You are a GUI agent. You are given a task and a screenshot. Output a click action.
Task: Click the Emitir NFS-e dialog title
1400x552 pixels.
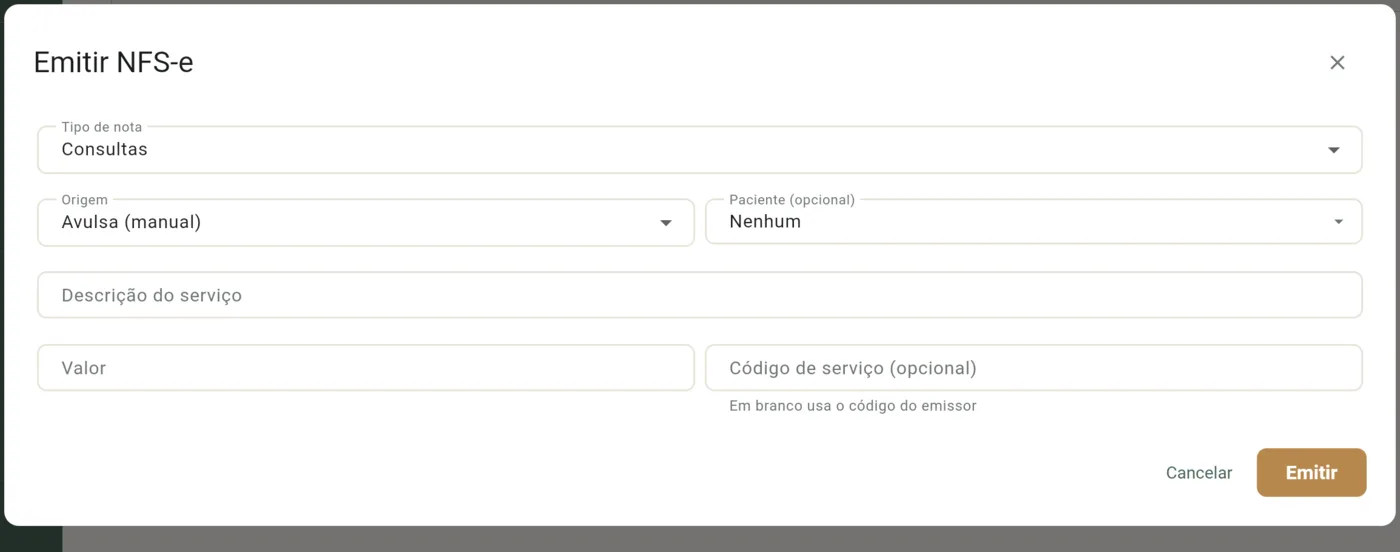(x=113, y=63)
